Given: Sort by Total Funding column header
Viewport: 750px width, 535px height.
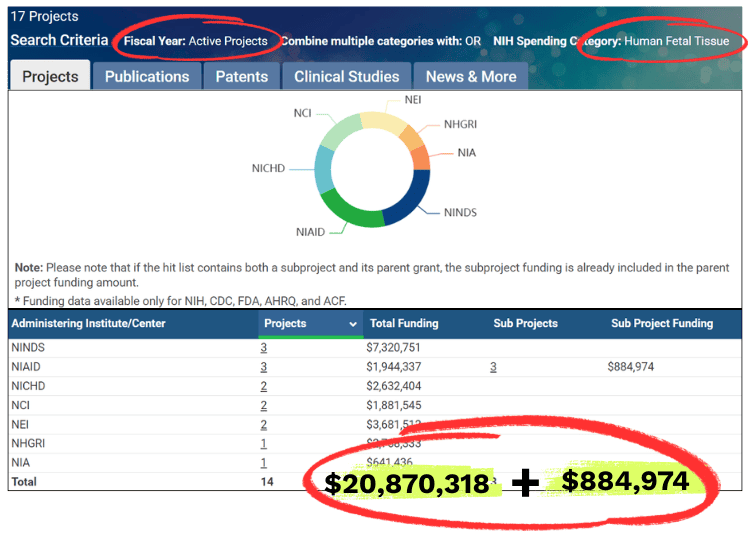Looking at the screenshot, I should pyautogui.click(x=404, y=324).
